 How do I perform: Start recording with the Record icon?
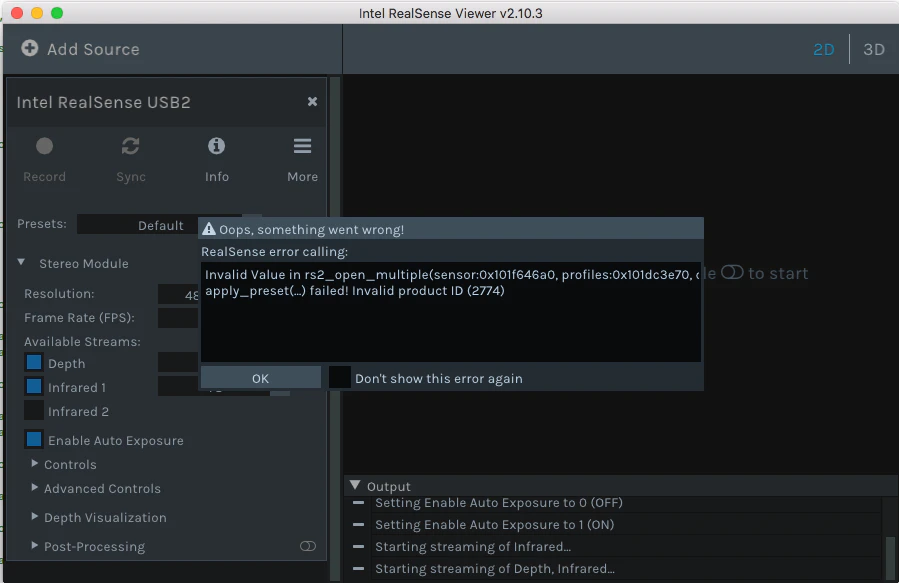click(x=44, y=146)
